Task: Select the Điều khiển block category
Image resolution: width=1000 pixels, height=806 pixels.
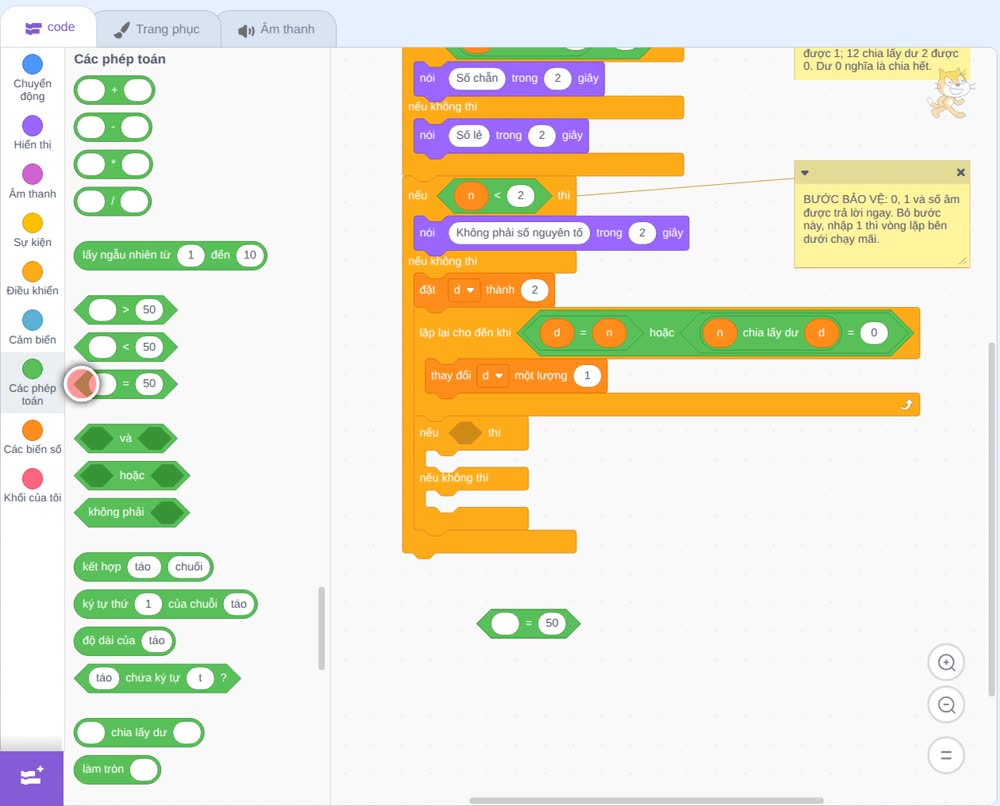Action: pos(32,279)
